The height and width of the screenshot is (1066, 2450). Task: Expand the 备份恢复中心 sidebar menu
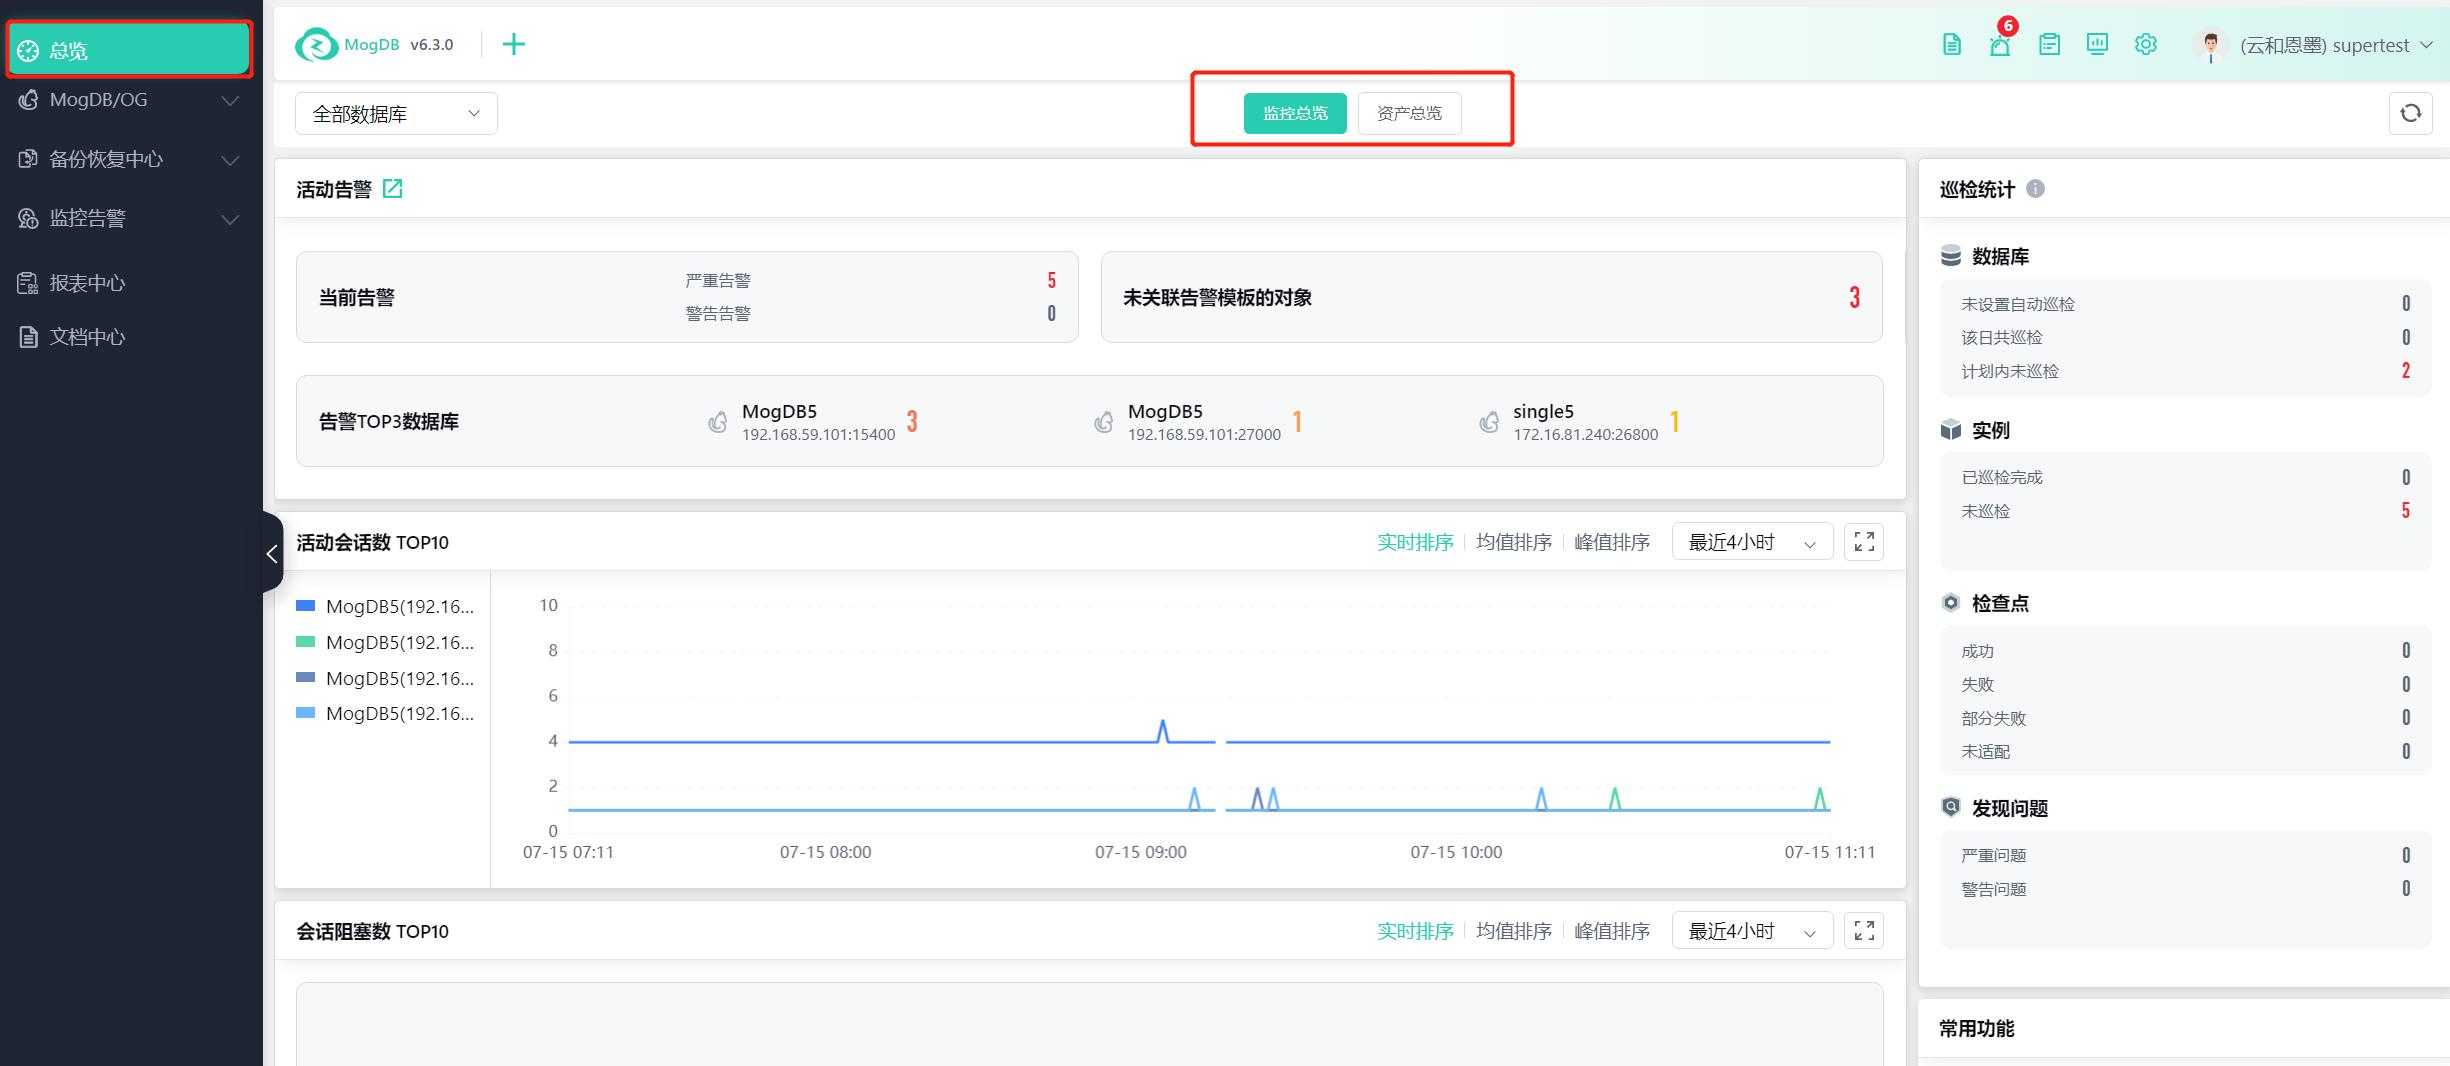[x=129, y=159]
